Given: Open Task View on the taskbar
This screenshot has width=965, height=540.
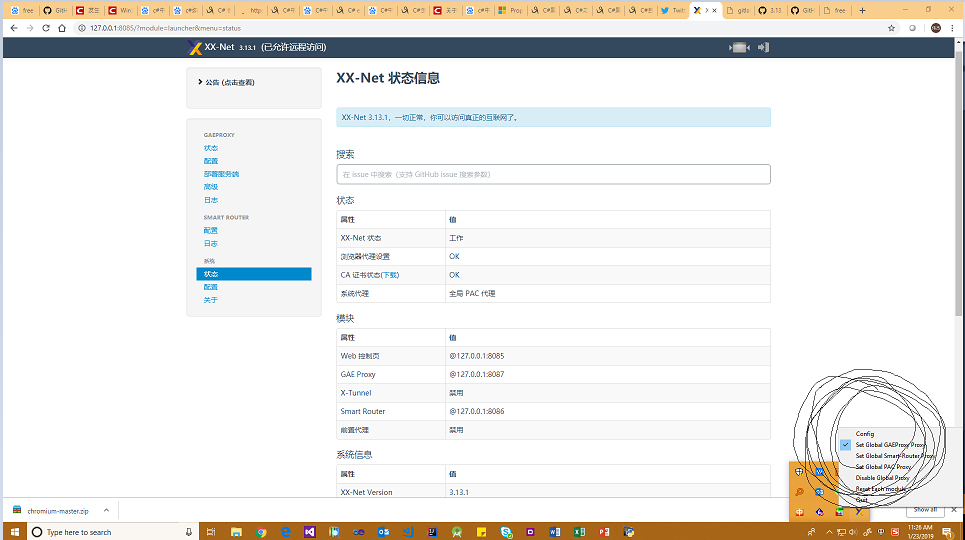Looking at the screenshot, I should [x=211, y=531].
